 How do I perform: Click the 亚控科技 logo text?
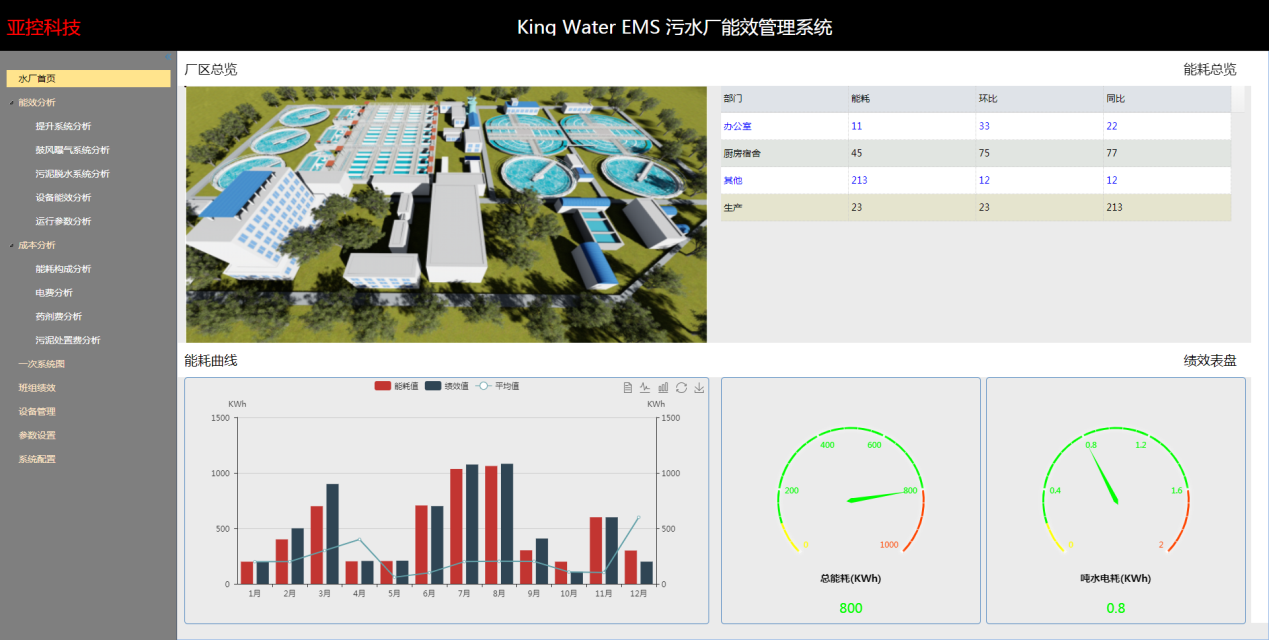click(44, 27)
